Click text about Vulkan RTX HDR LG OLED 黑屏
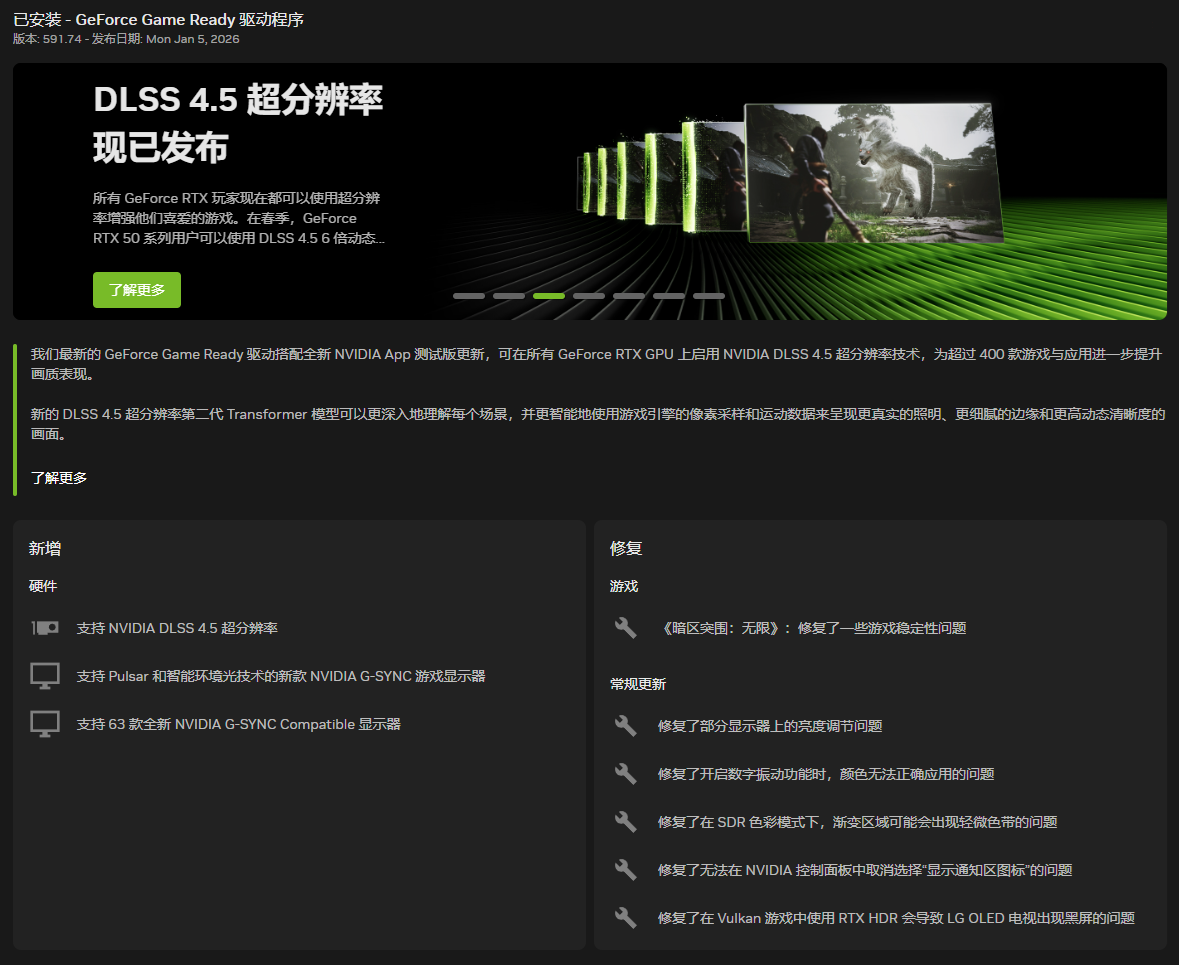 coord(896,918)
